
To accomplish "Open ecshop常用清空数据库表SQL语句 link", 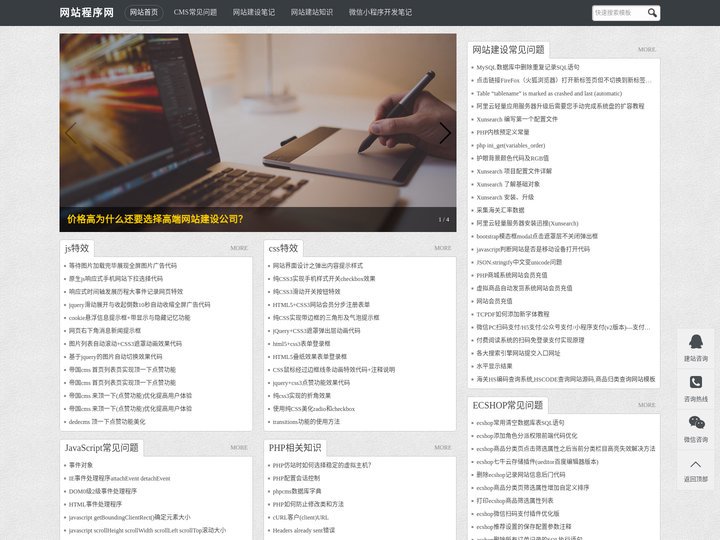I will pos(520,422).
